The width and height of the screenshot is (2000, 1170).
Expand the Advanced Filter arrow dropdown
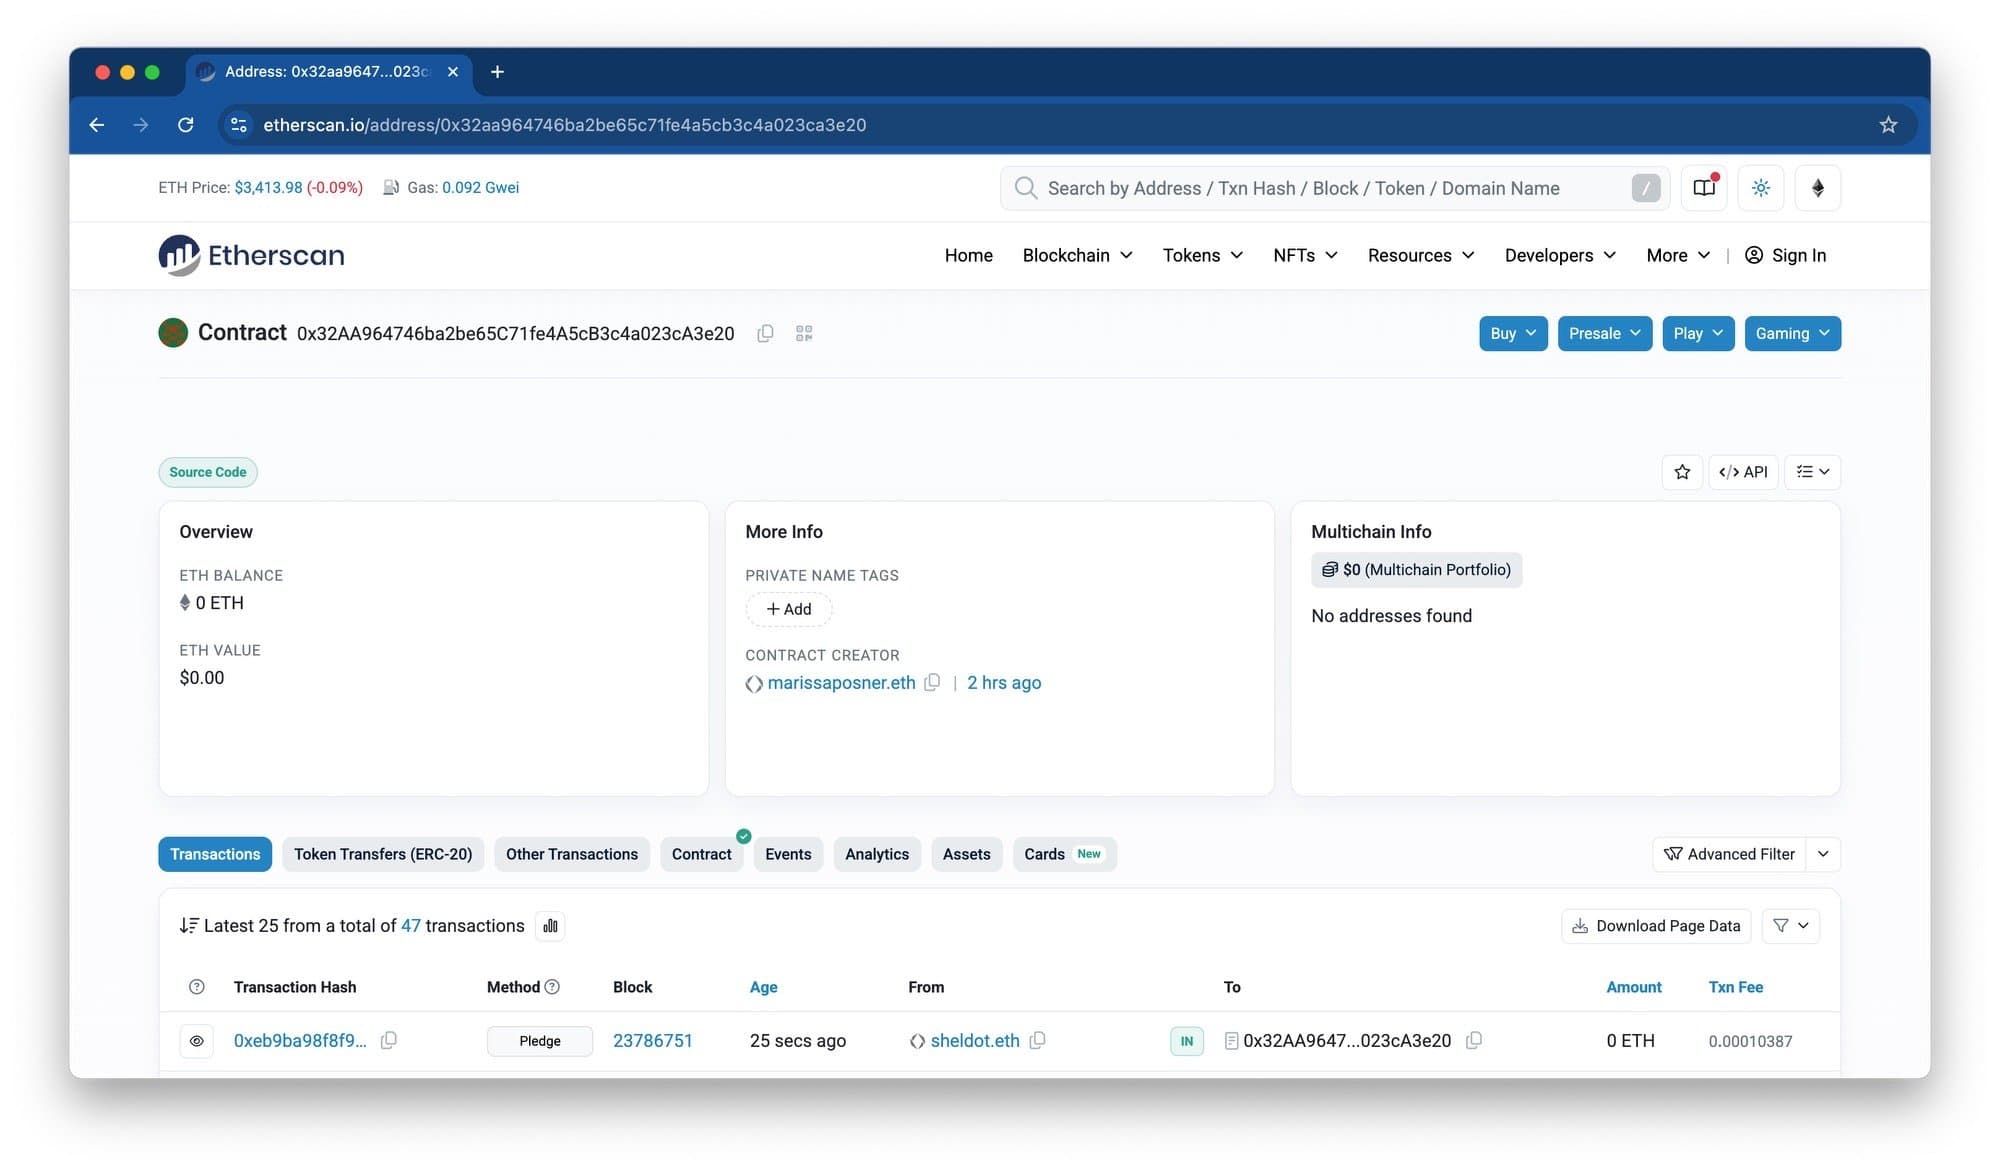1823,854
